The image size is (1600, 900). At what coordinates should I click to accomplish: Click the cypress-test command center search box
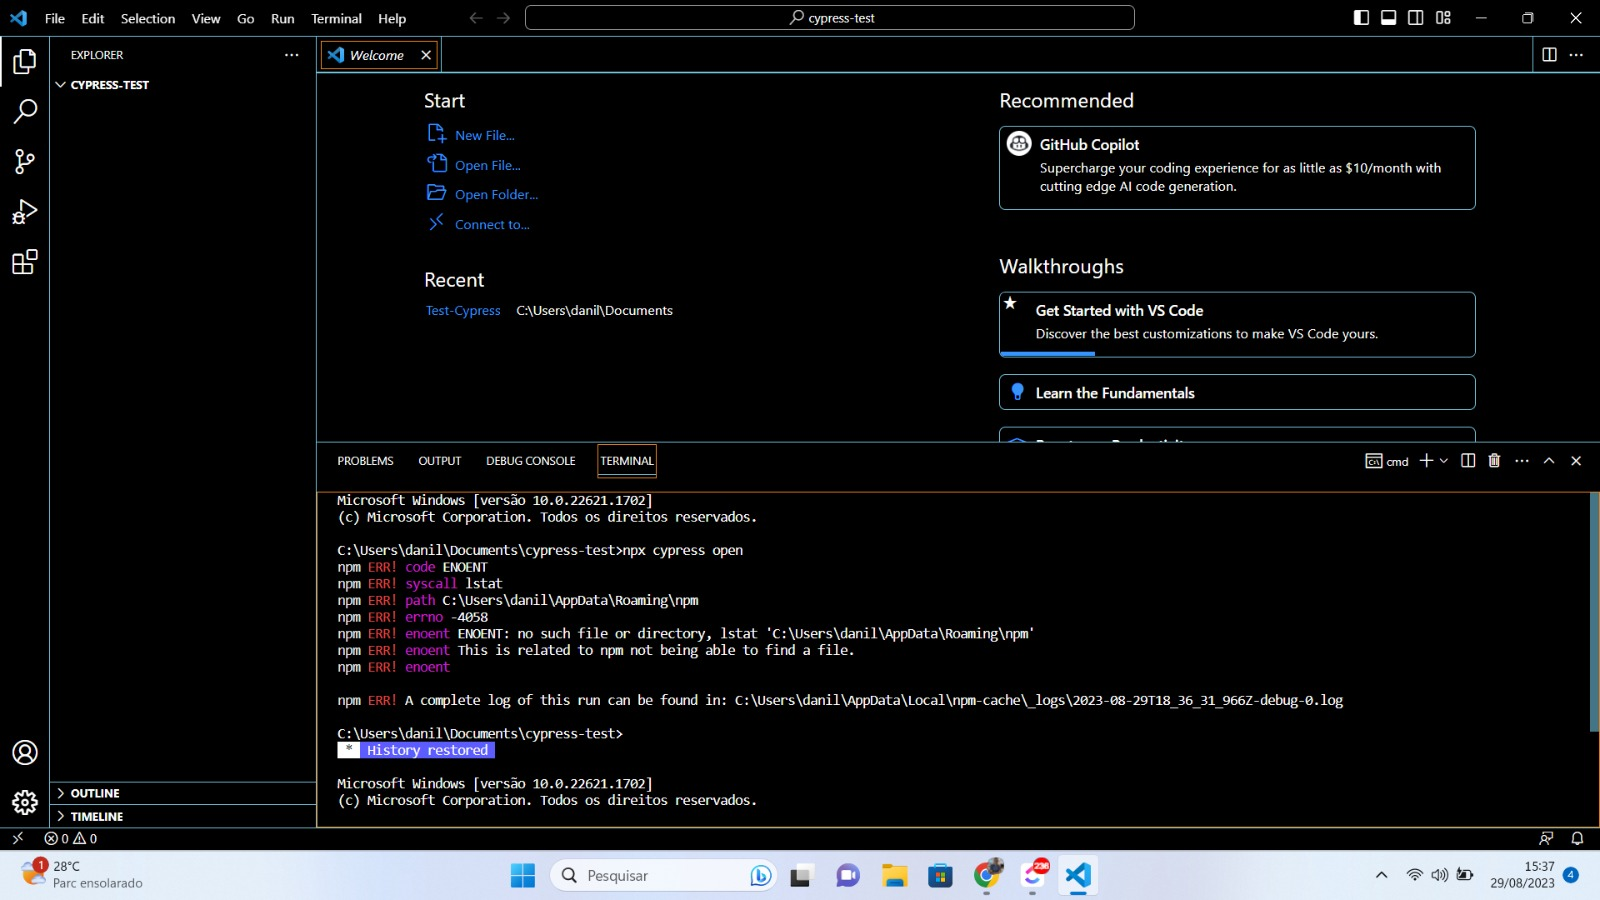(x=830, y=18)
